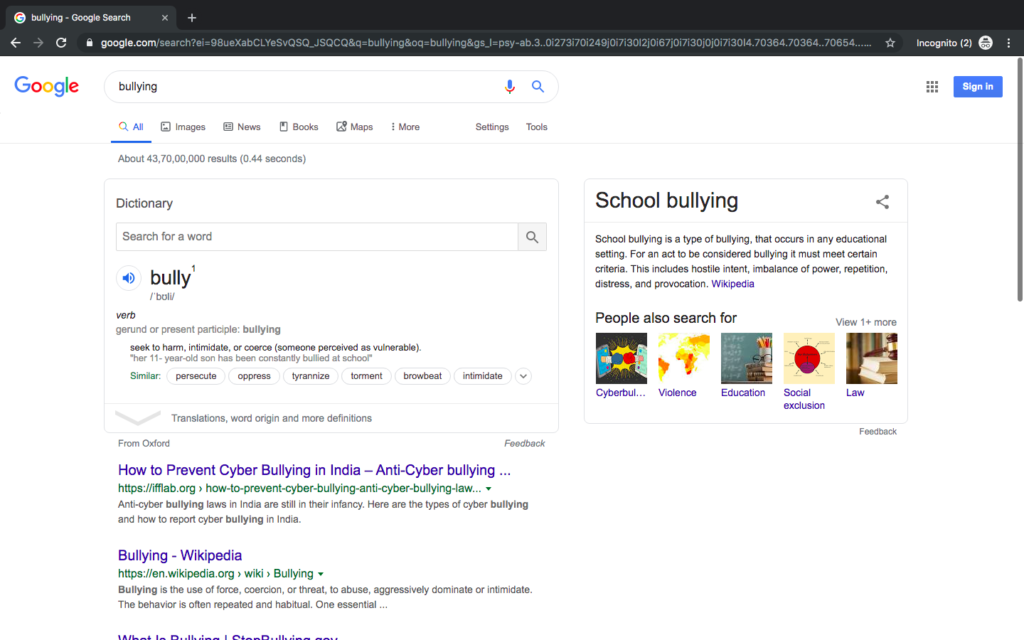Expand Translations, word origin and more definitions
Viewport: 1024px width, 640px height.
(331, 418)
